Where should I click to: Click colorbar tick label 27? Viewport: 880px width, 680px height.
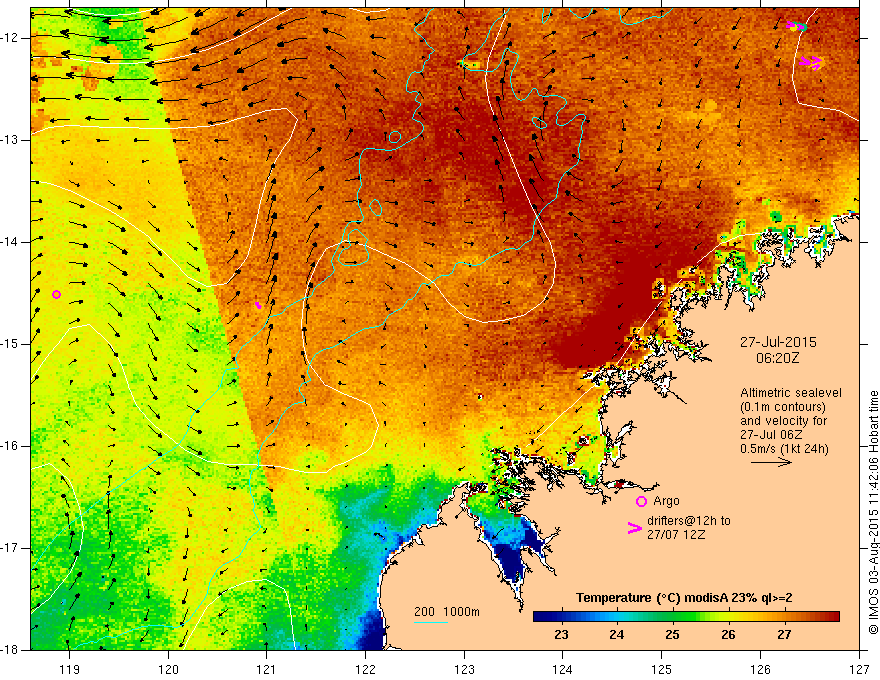point(784,635)
